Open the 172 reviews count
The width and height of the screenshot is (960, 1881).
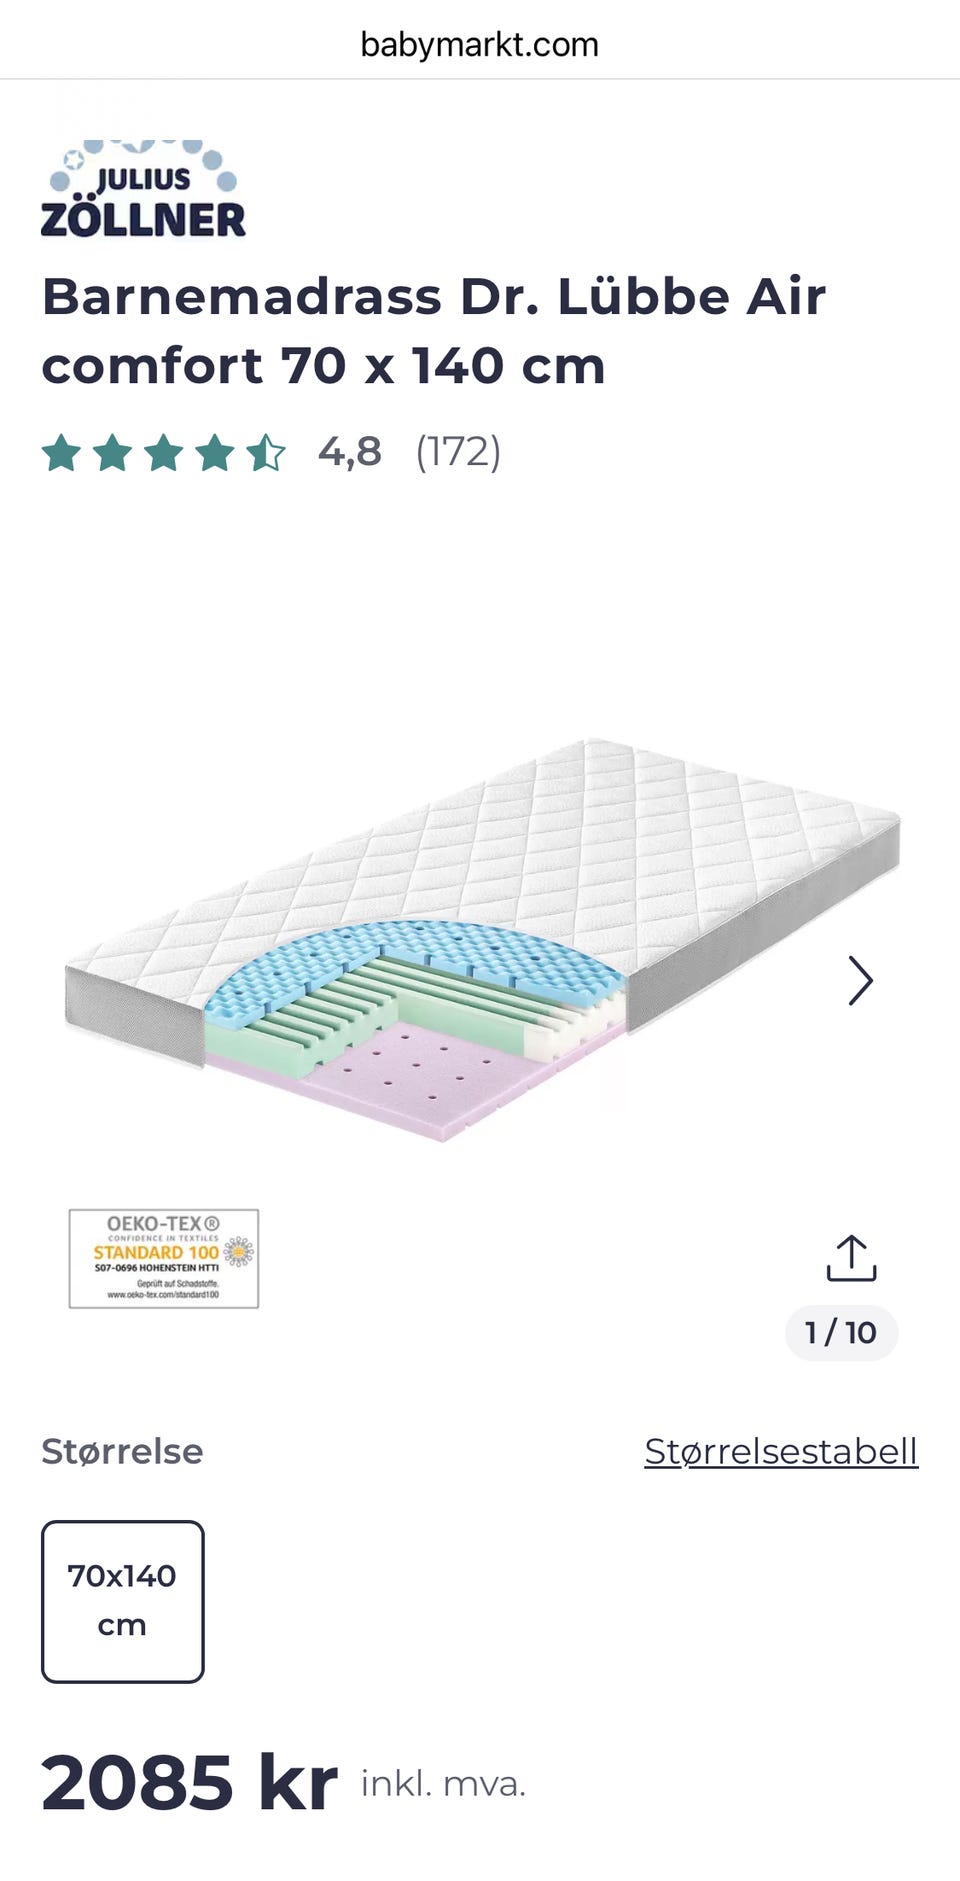pyautogui.click(x=458, y=452)
